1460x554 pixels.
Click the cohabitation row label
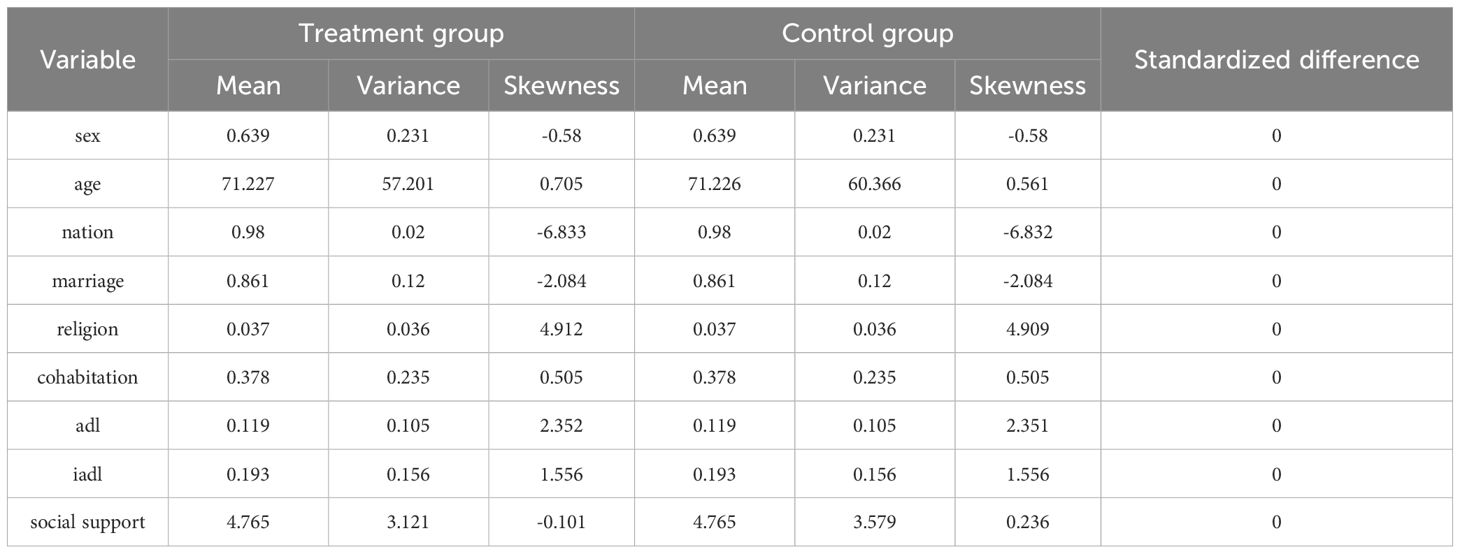(88, 377)
